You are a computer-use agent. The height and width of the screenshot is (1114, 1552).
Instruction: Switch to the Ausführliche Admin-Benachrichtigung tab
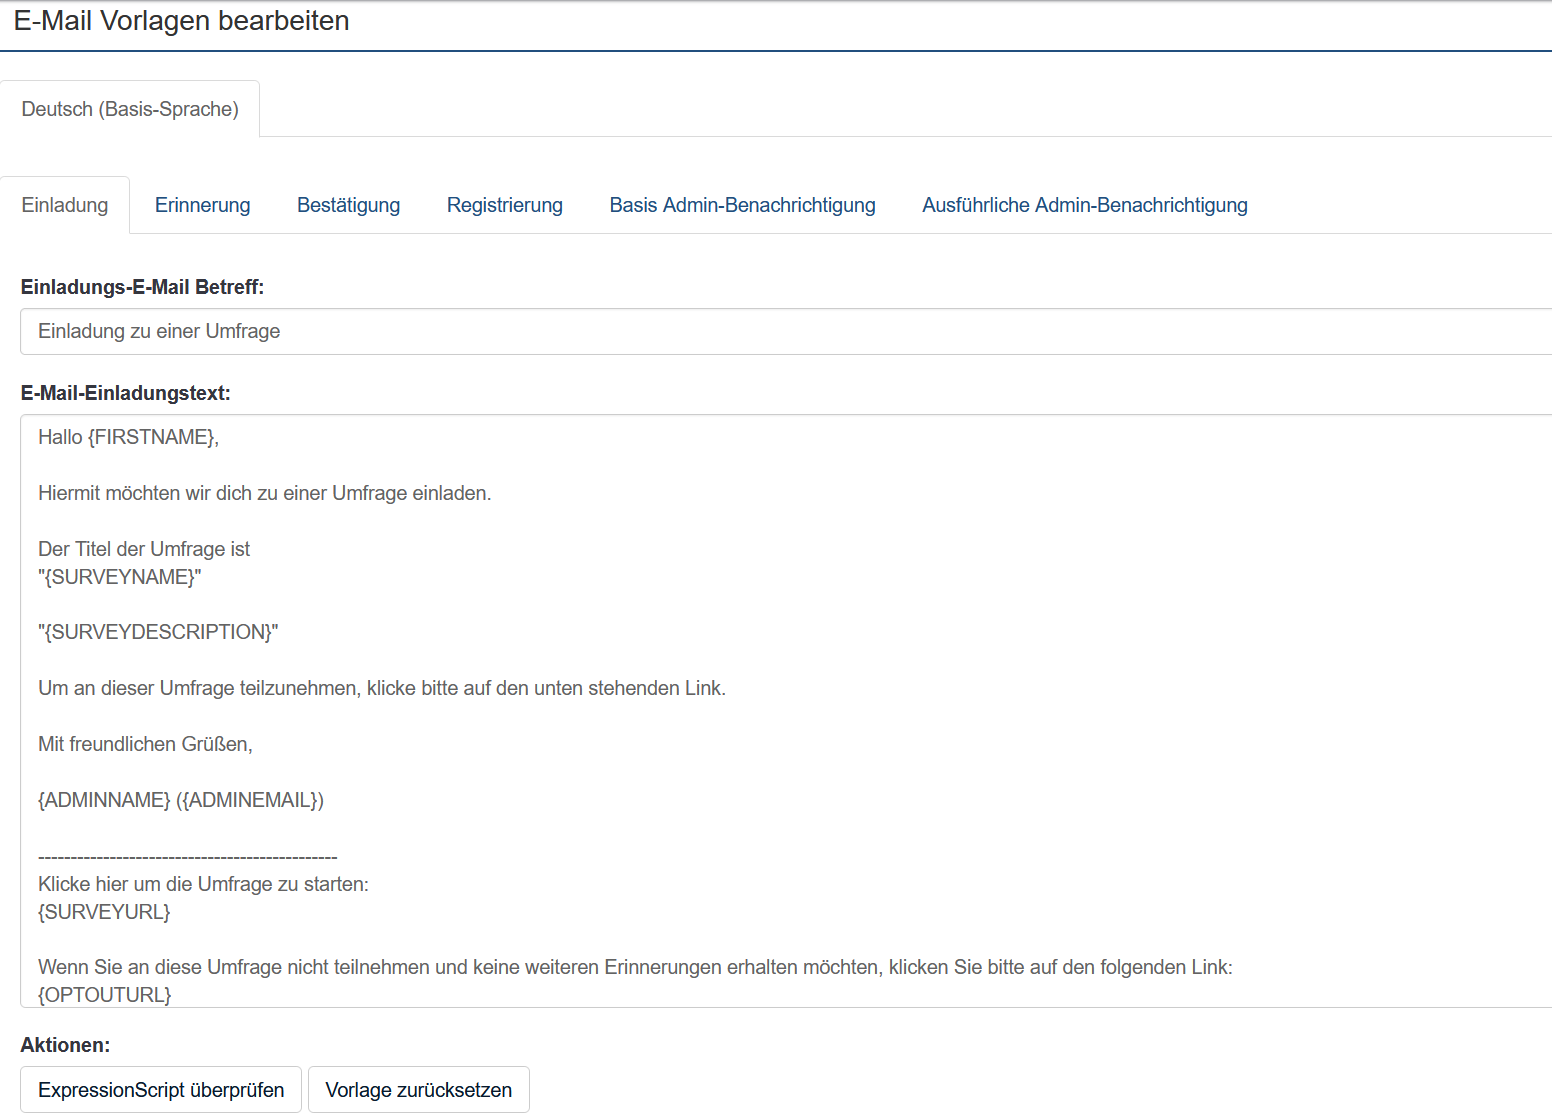coord(1084,205)
